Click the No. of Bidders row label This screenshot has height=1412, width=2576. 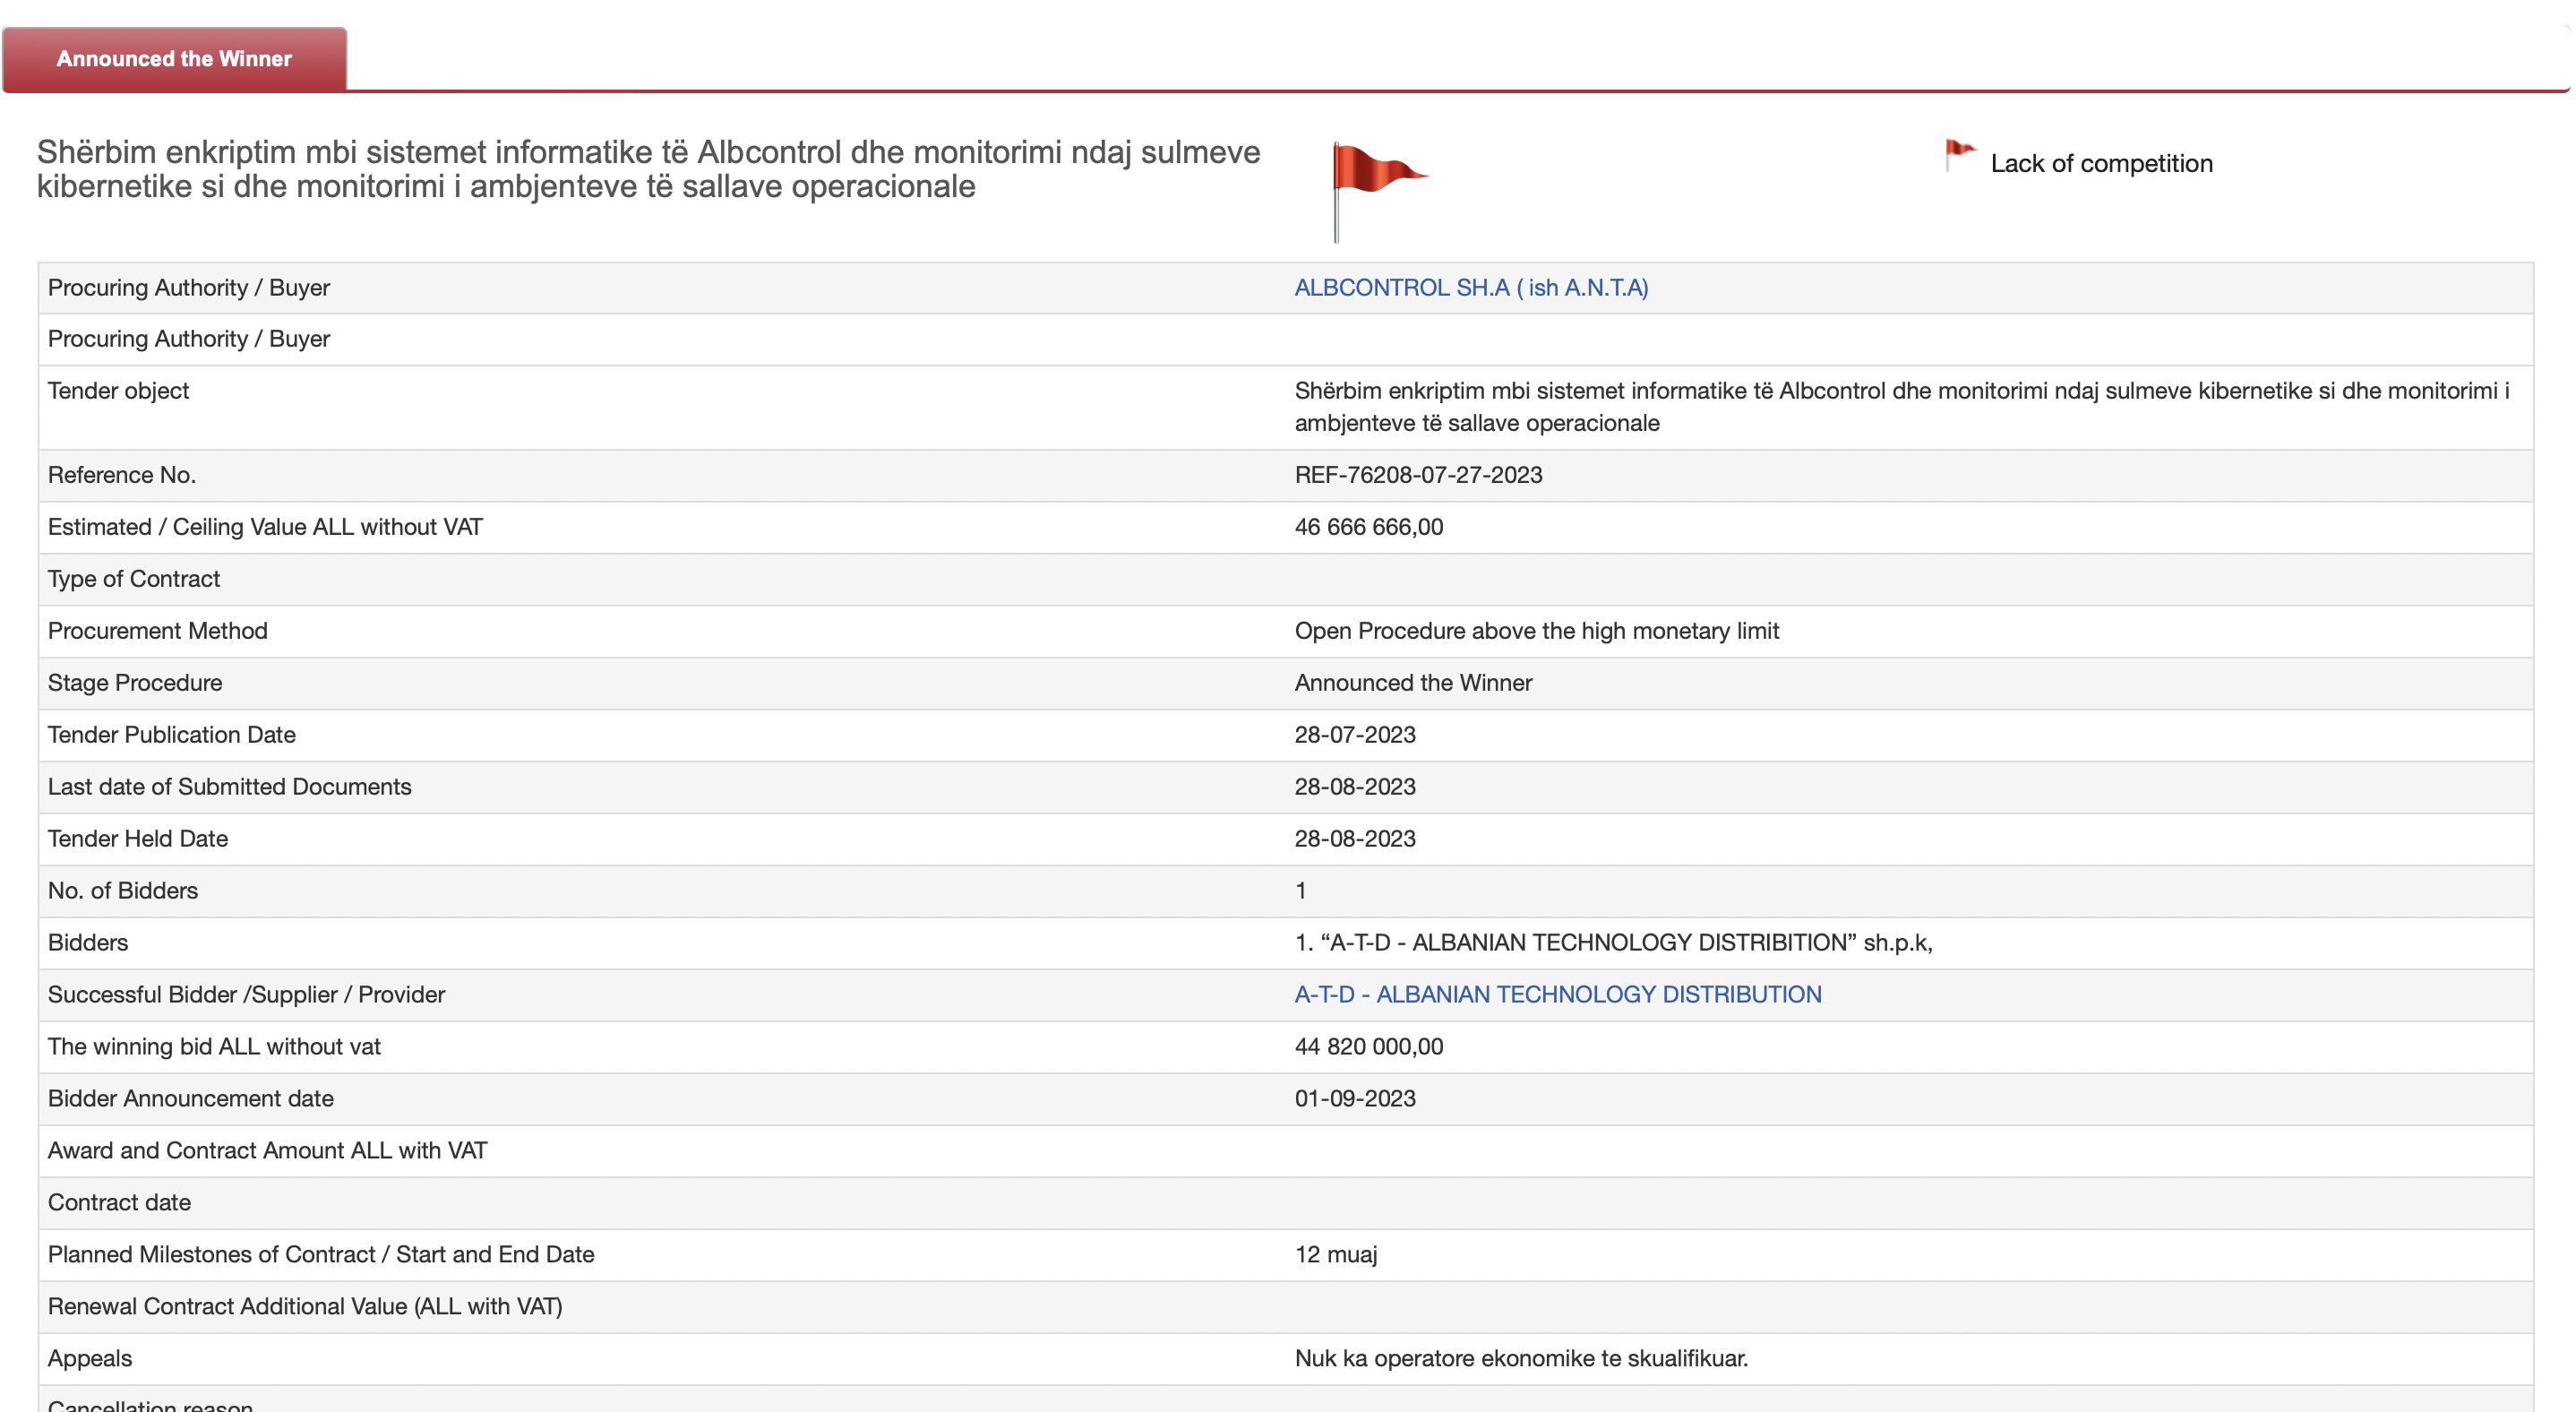pyautogui.click(x=123, y=890)
